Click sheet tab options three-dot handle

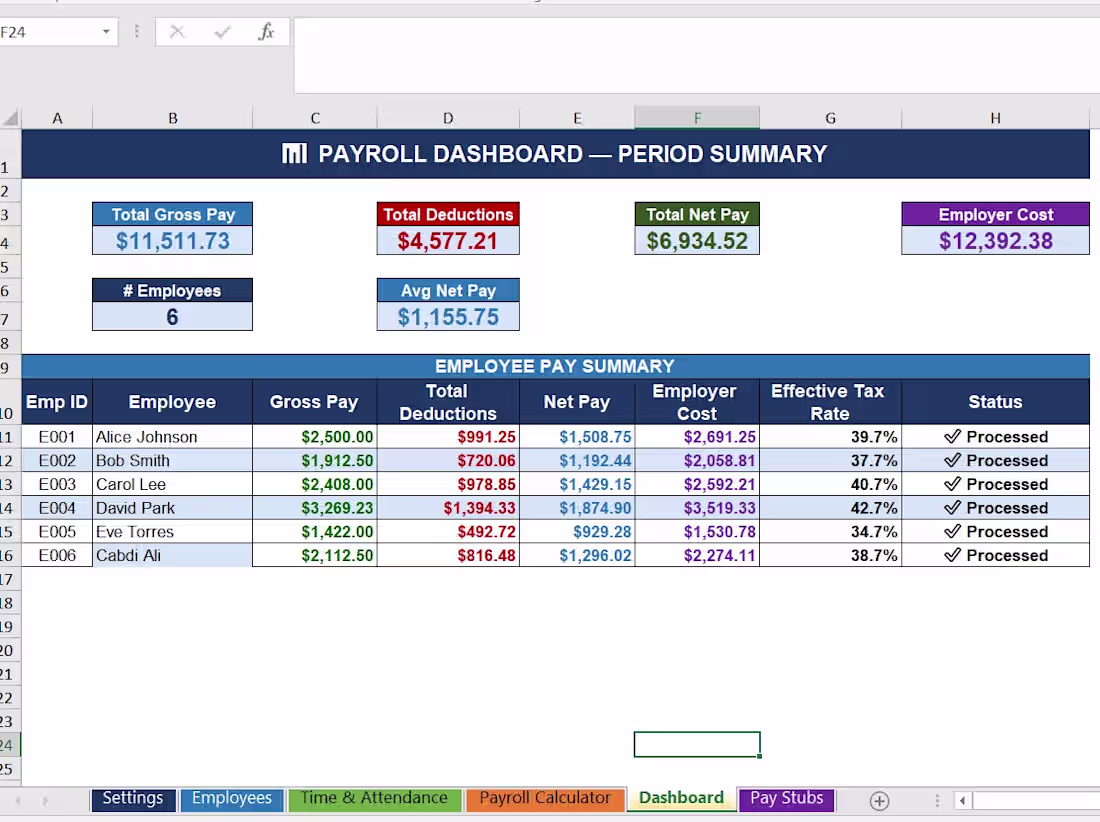coord(937,800)
